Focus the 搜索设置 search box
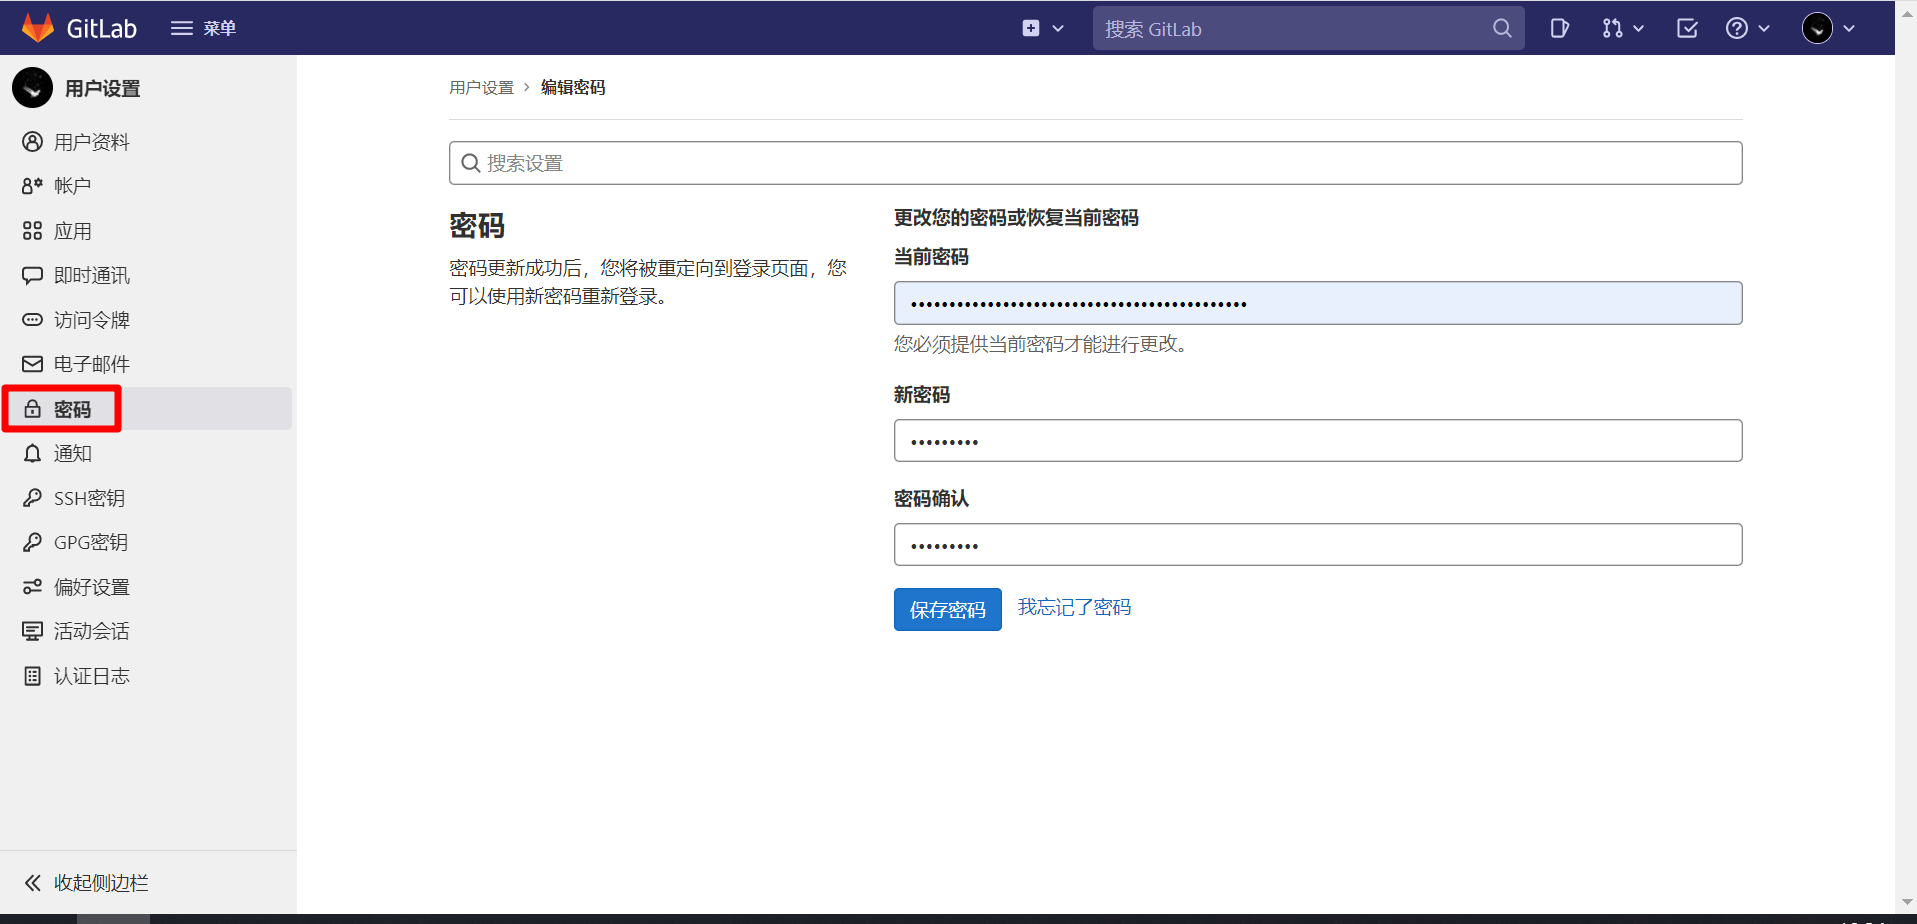 [1095, 163]
